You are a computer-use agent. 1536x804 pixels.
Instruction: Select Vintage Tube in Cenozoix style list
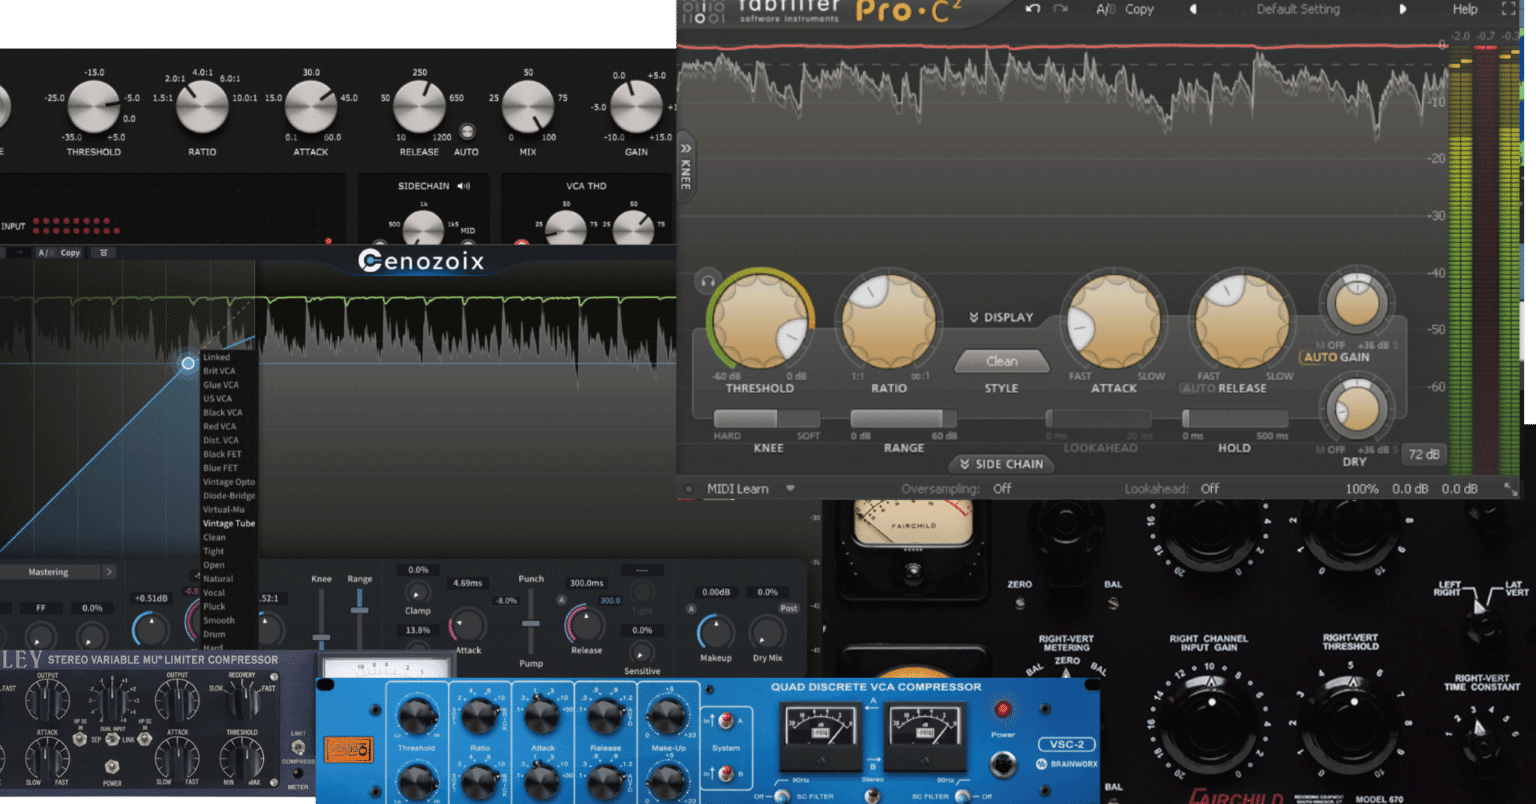point(229,523)
